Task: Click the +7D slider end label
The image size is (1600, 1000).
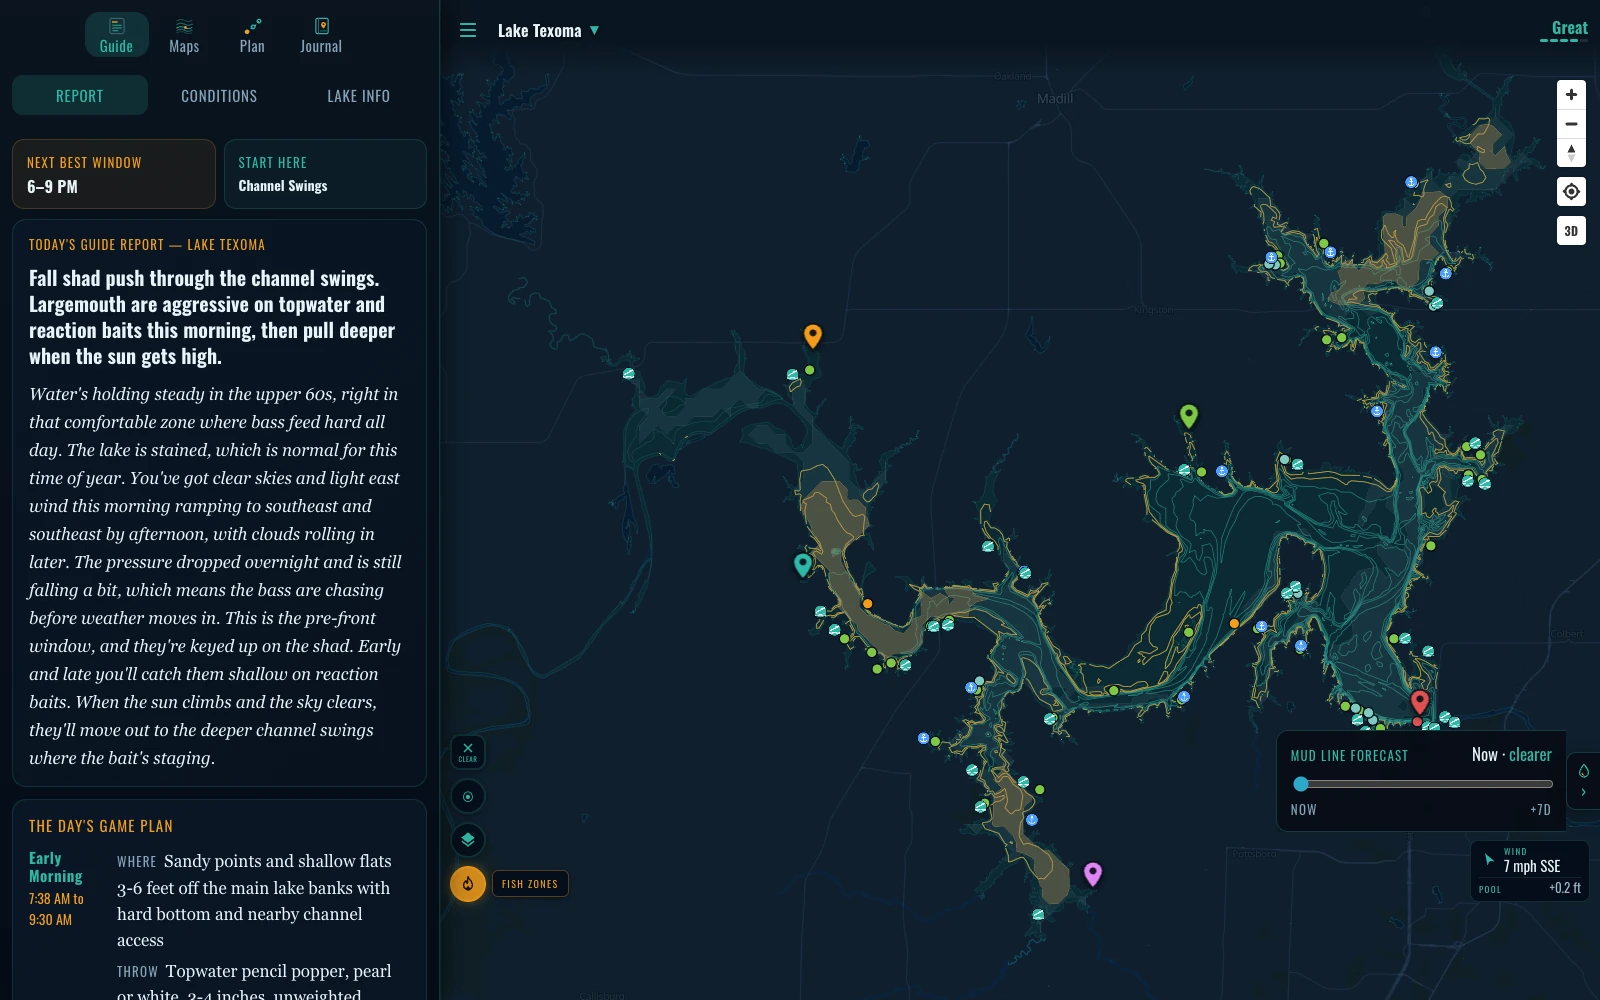Action: pyautogui.click(x=1540, y=810)
